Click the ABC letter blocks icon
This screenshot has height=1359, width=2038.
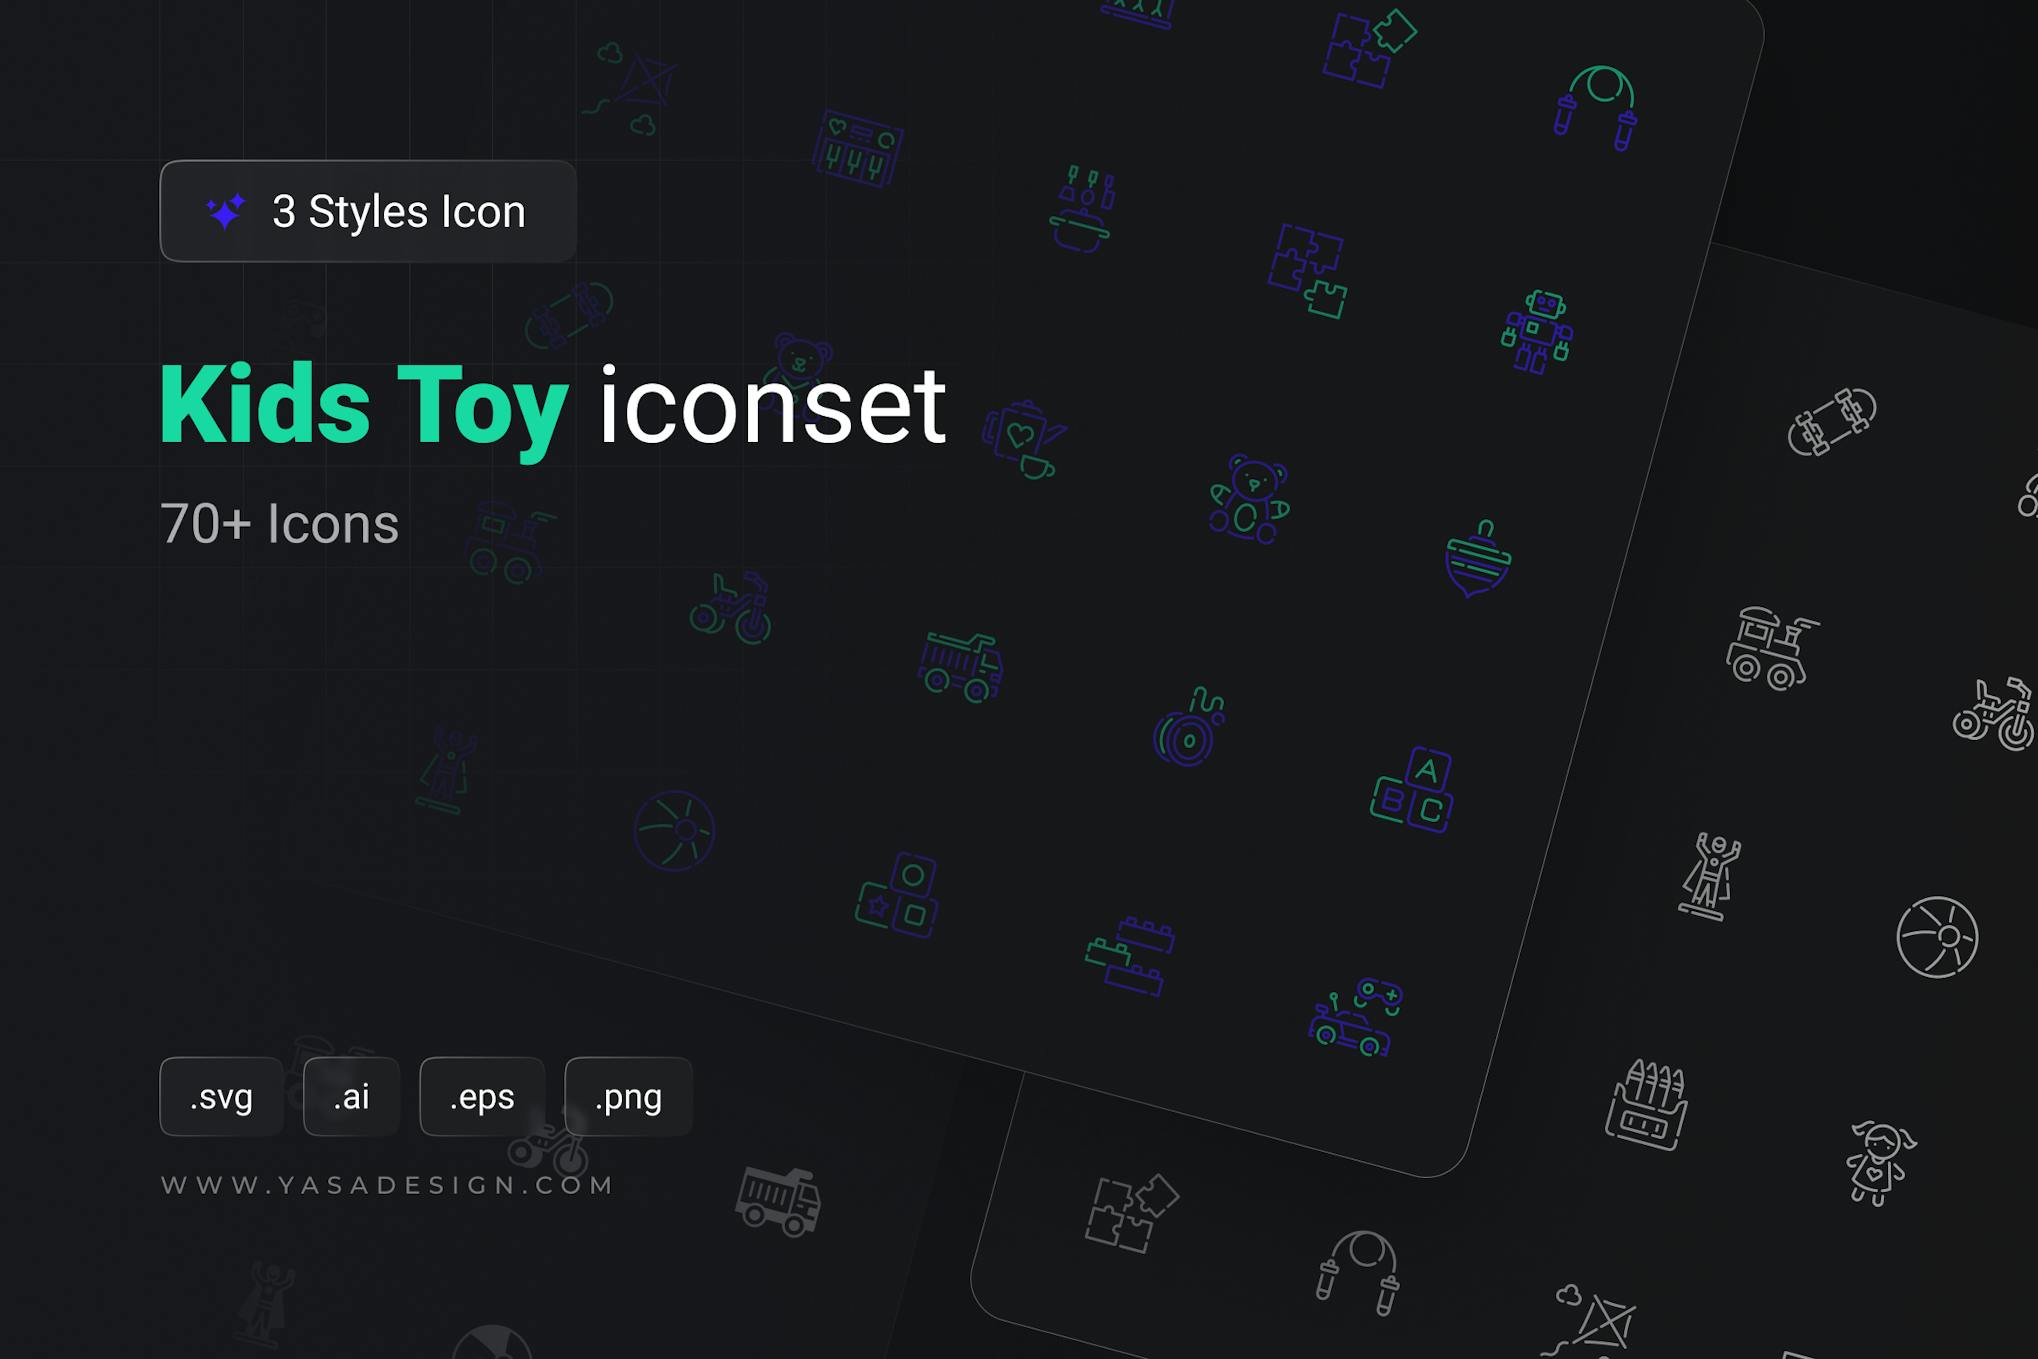pos(1413,790)
